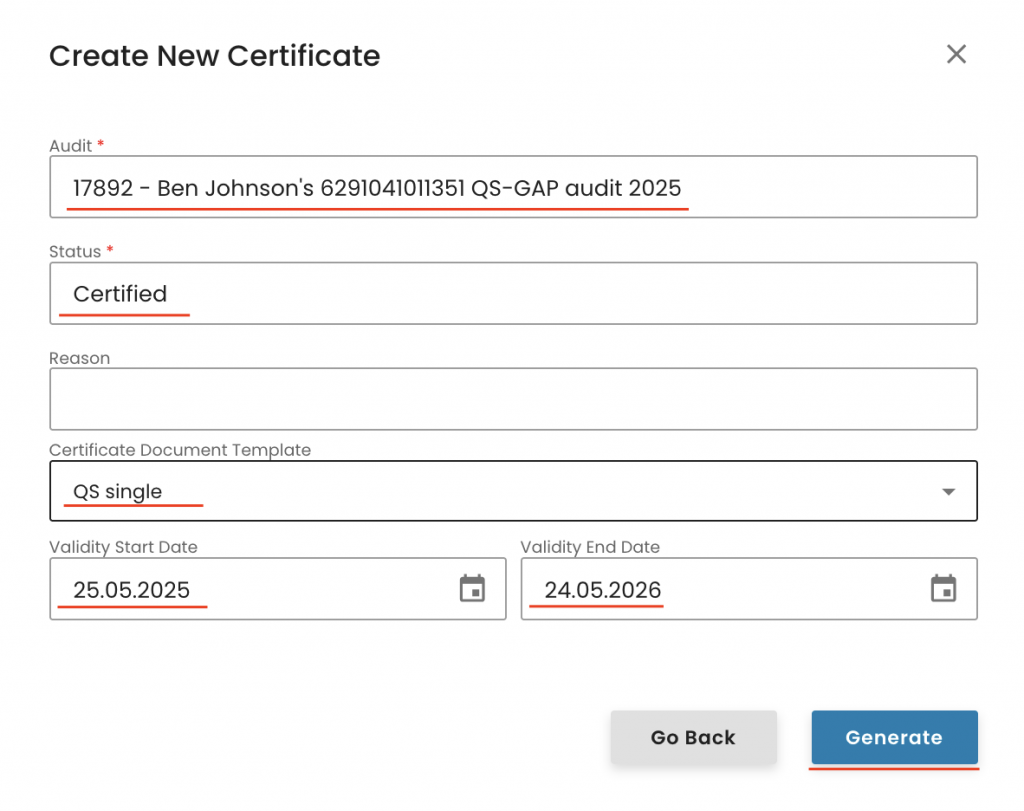Click the end date value 24.05.2026
The width and height of the screenshot is (1024, 811).
pyautogui.click(x=603, y=590)
